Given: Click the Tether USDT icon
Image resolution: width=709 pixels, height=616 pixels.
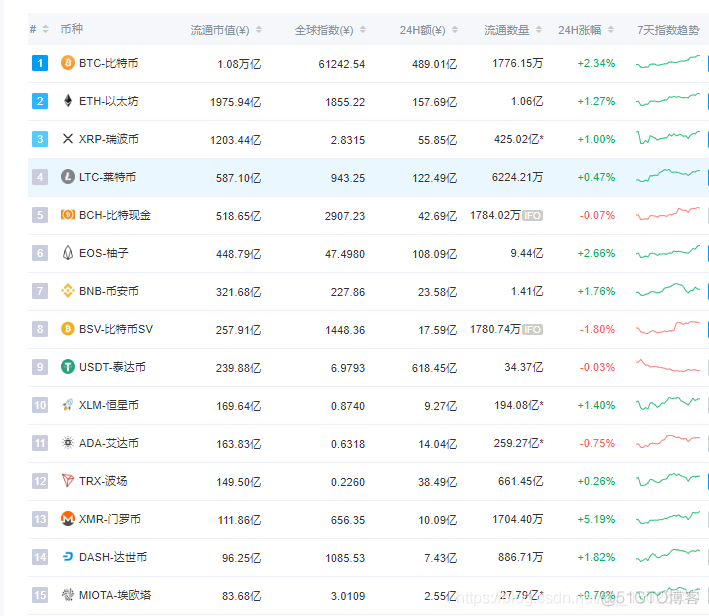Looking at the screenshot, I should tap(68, 366).
